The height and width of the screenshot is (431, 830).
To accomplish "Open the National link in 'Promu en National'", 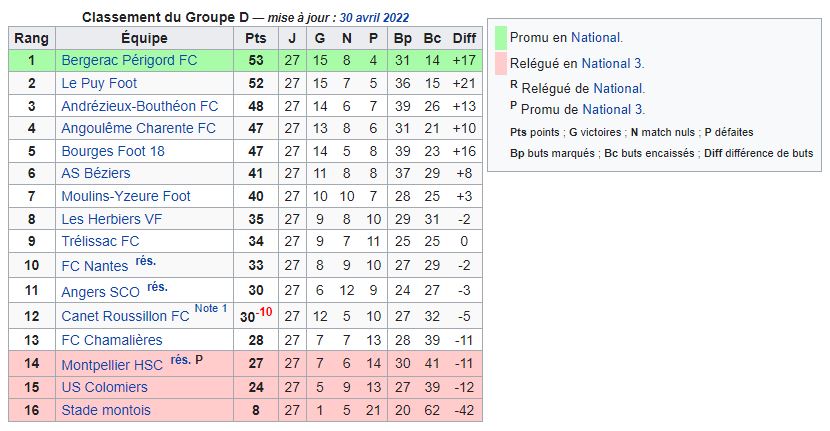I will (x=596, y=38).
